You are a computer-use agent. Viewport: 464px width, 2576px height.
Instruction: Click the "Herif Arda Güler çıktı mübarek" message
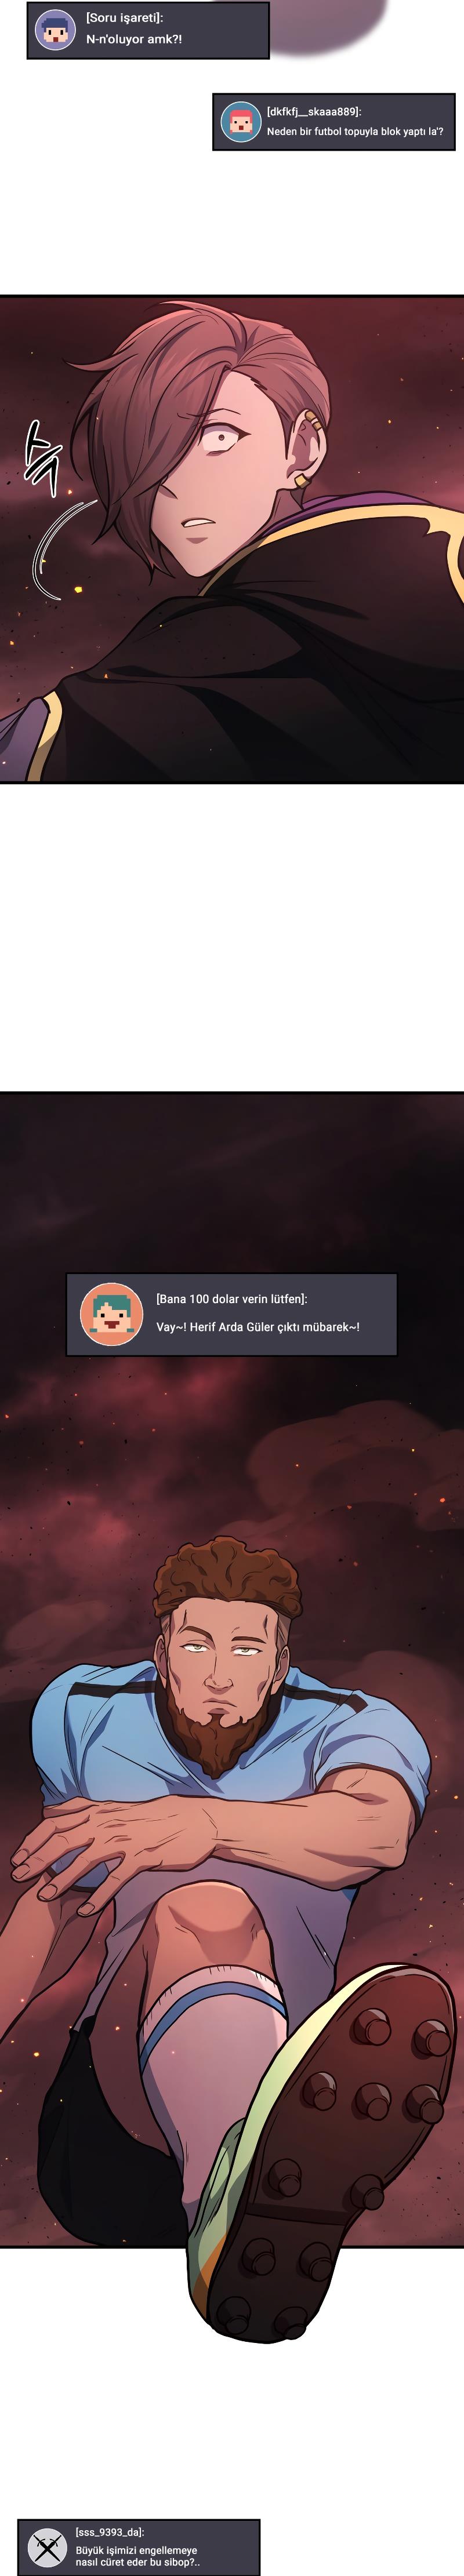258,1327
